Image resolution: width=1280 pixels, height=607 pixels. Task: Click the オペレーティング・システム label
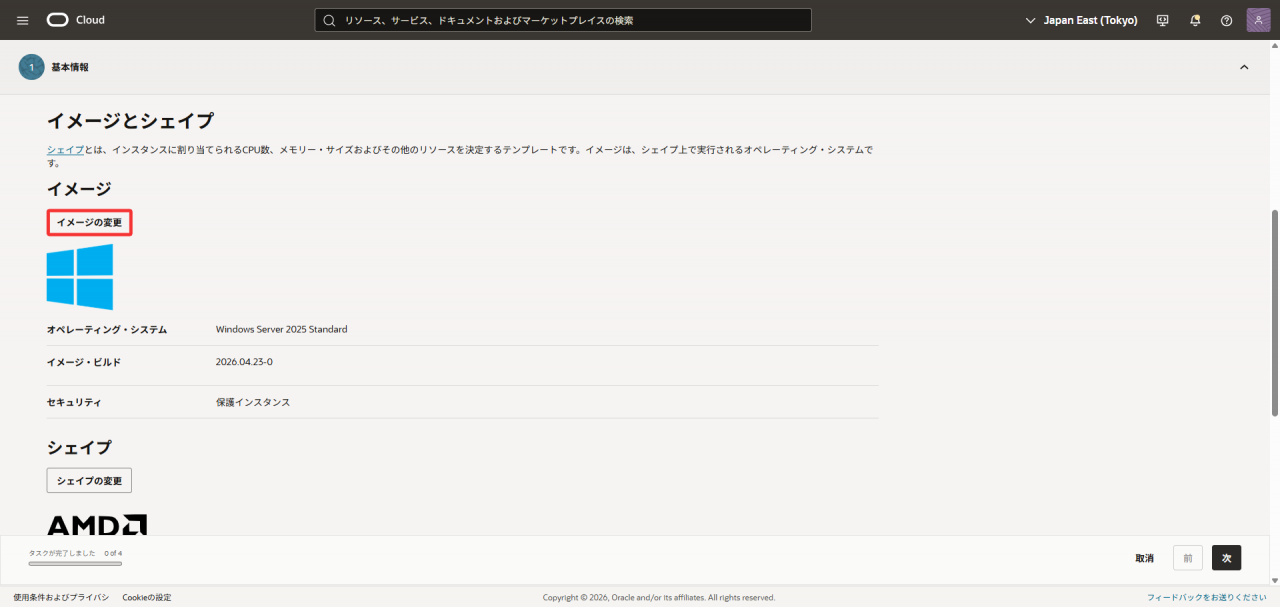(107, 329)
